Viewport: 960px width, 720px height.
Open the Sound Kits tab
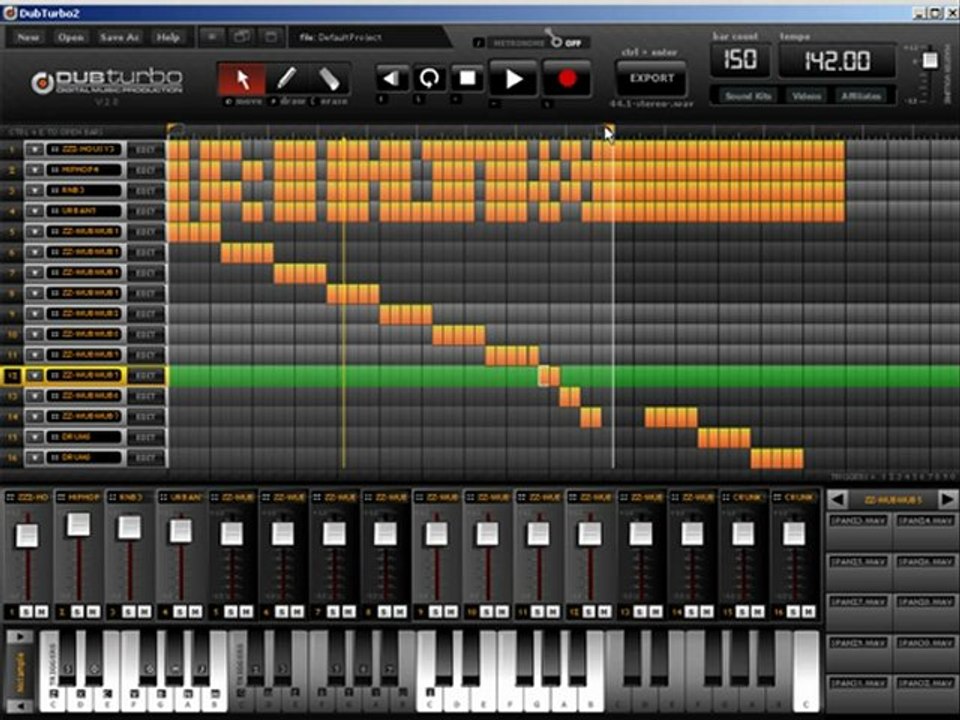tap(747, 96)
